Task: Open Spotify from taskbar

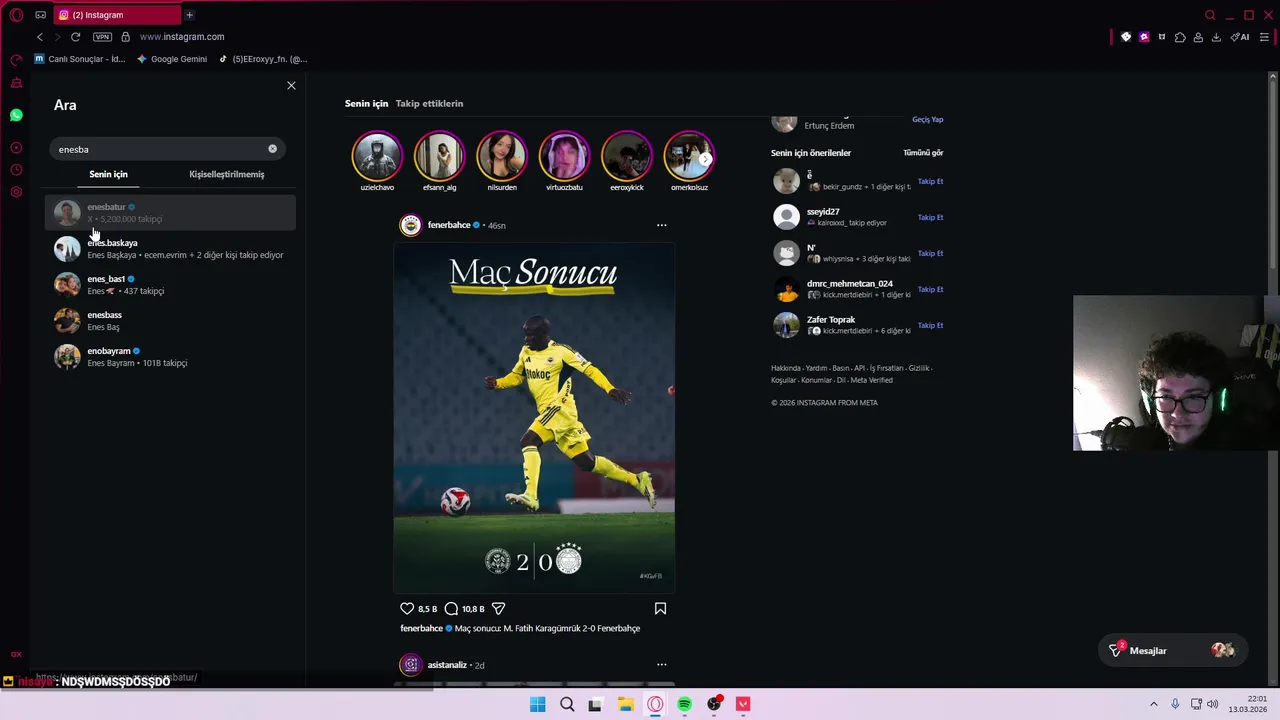Action: (x=684, y=704)
